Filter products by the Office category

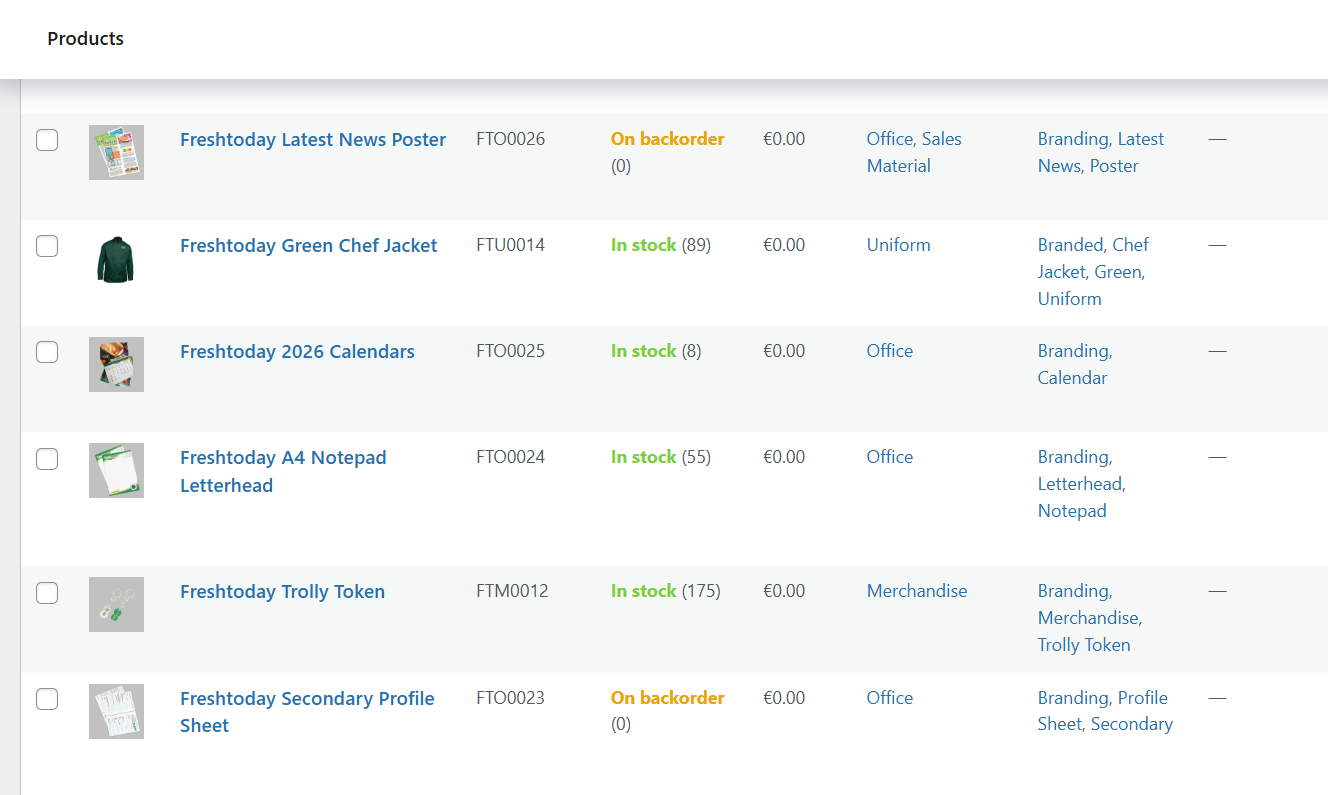click(889, 351)
